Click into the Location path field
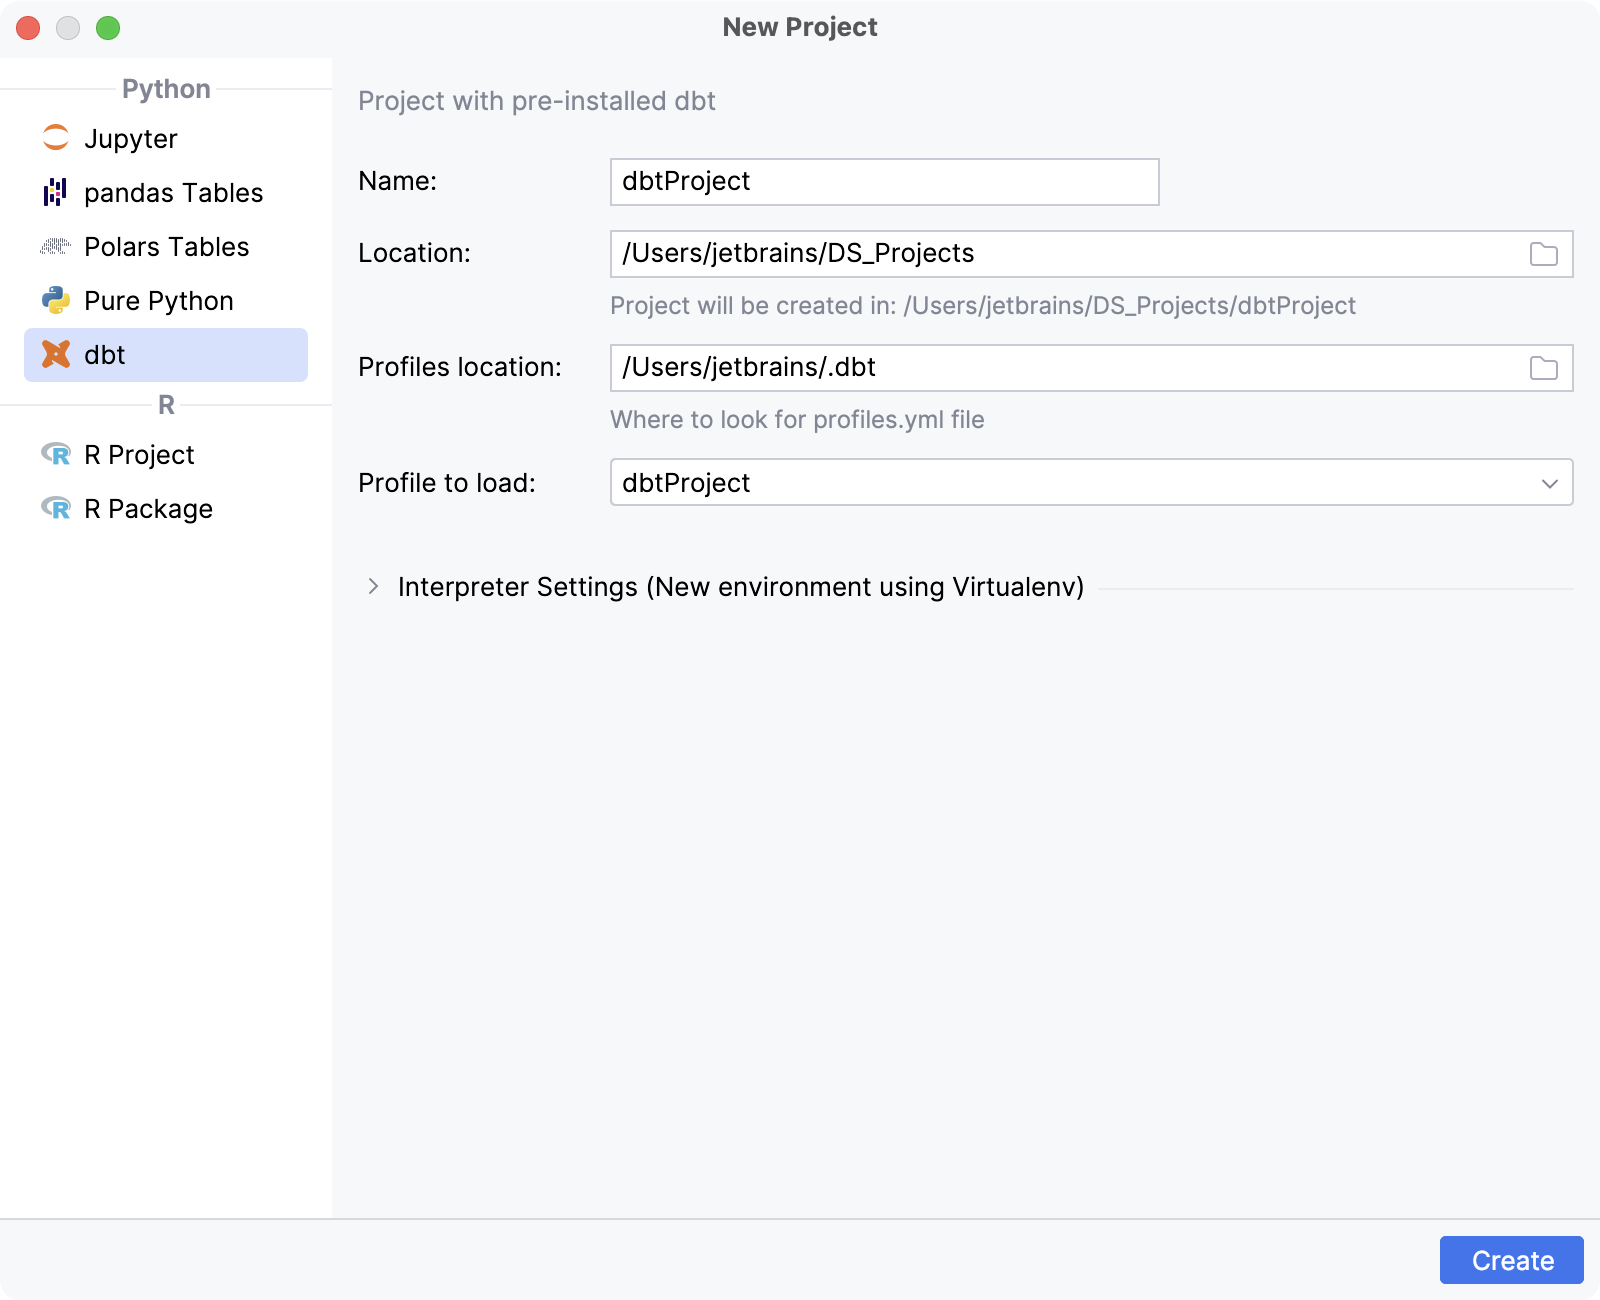The image size is (1600, 1300). coord(1060,254)
